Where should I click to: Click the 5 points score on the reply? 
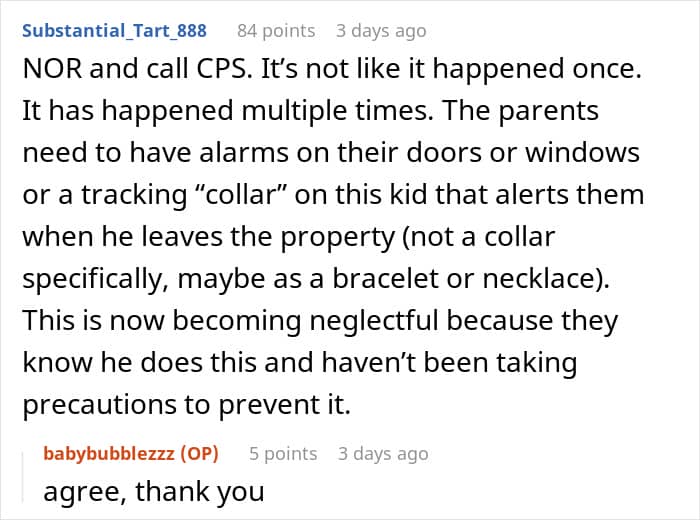tap(283, 453)
